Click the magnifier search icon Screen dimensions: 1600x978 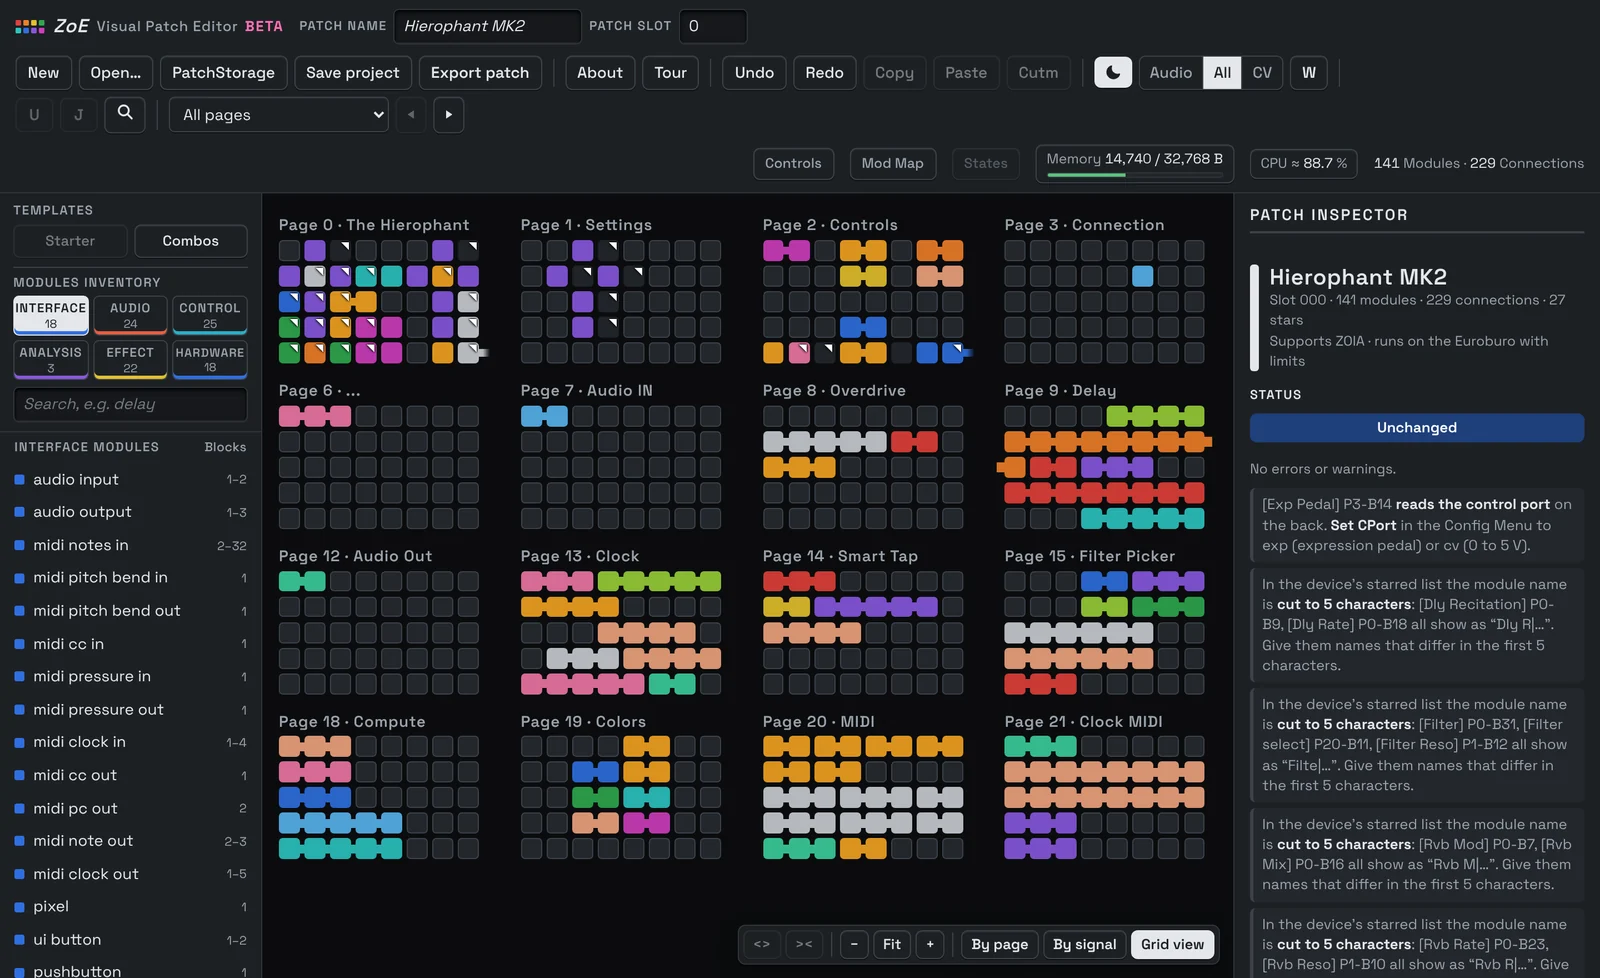[x=125, y=114]
